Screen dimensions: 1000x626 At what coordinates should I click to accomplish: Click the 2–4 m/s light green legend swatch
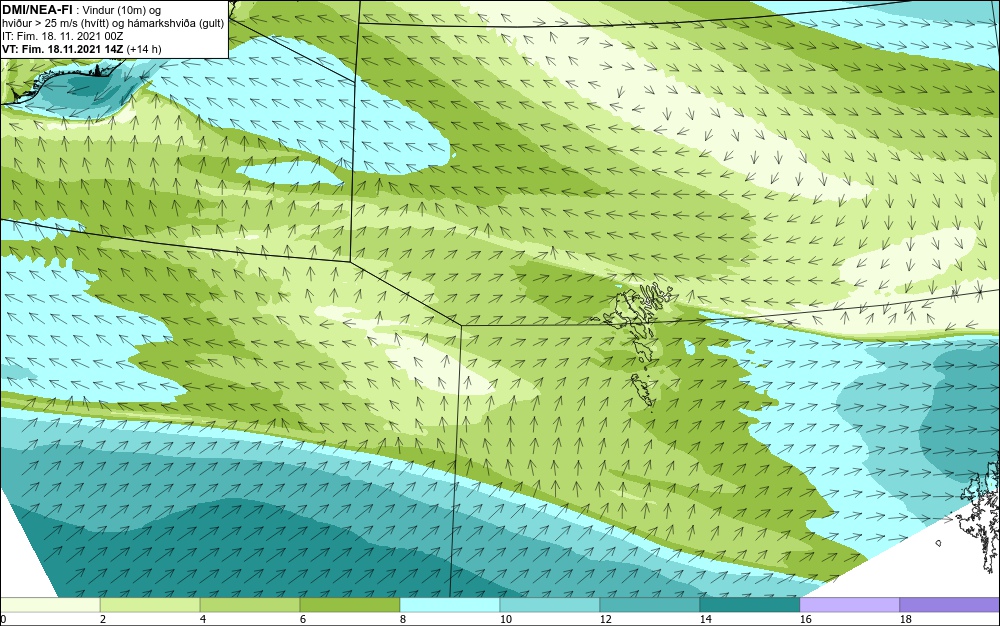pyautogui.click(x=150, y=605)
